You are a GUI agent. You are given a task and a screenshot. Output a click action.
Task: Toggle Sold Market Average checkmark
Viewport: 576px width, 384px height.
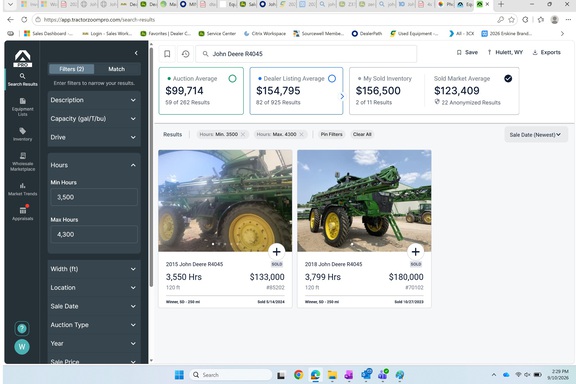pyautogui.click(x=508, y=78)
